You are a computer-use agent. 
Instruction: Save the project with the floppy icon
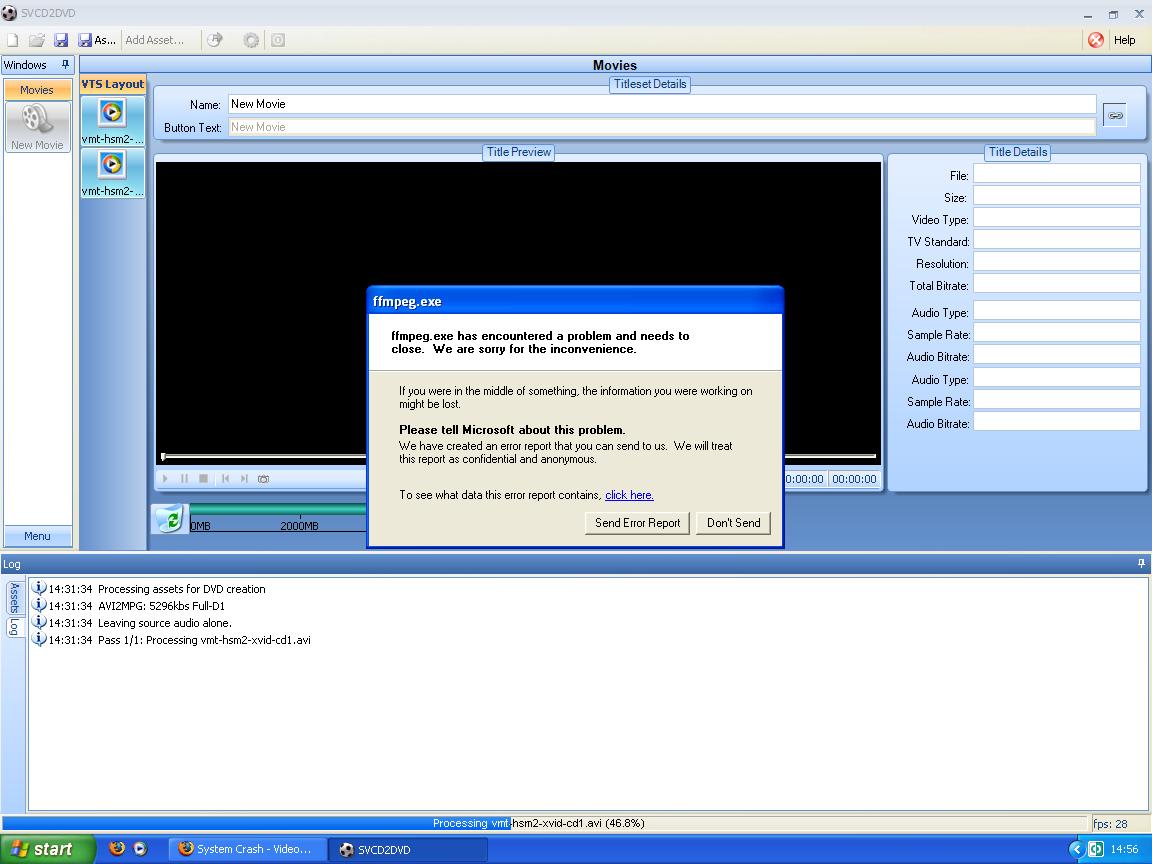[61, 40]
